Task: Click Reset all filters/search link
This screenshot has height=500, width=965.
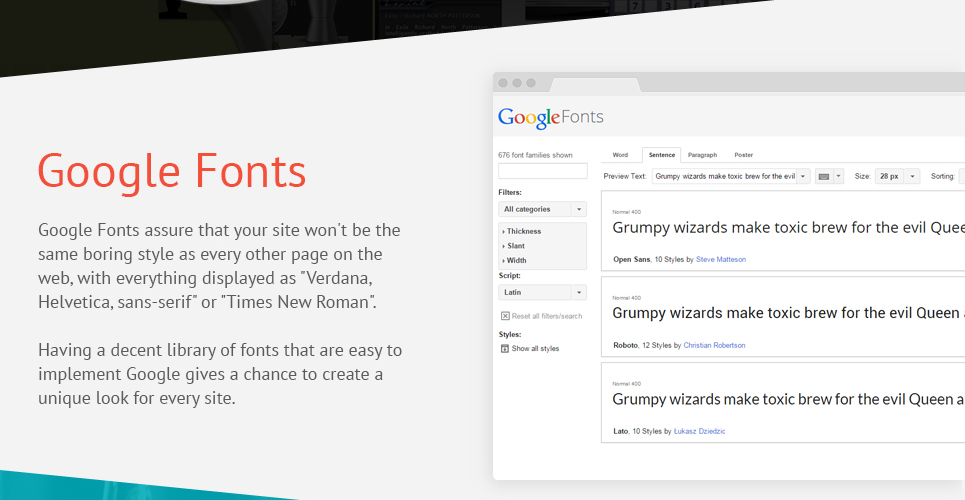Action: (547, 317)
